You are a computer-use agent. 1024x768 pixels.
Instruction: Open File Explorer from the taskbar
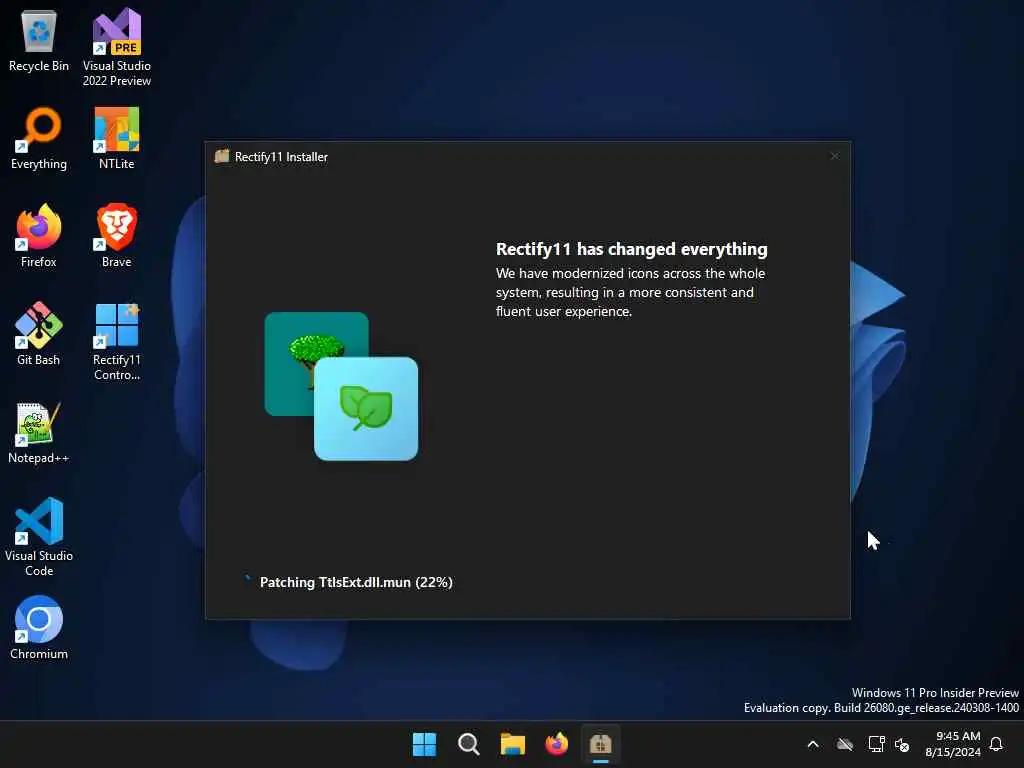(513, 744)
